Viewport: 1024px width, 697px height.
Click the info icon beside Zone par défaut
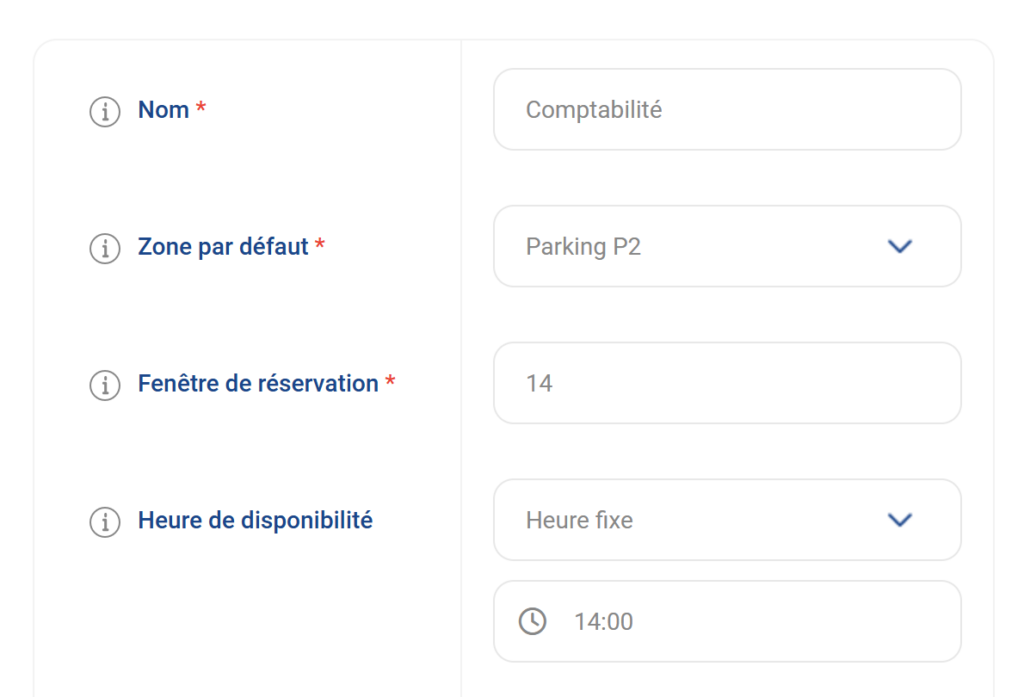104,249
